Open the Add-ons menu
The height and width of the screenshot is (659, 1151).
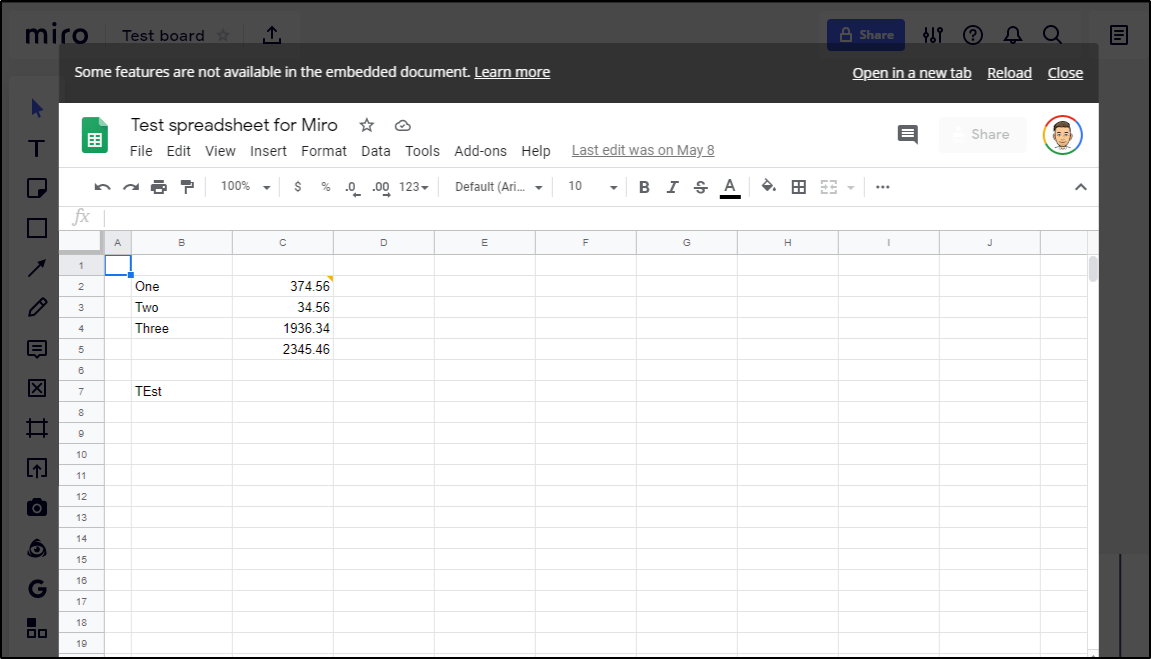coord(480,150)
